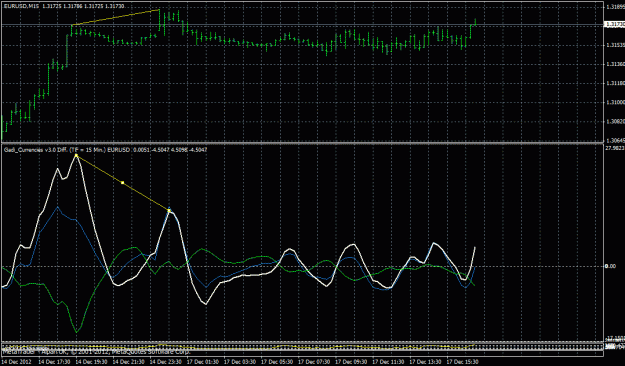Click the 1.31895 price axis label

pyautogui.click(x=615, y=7)
